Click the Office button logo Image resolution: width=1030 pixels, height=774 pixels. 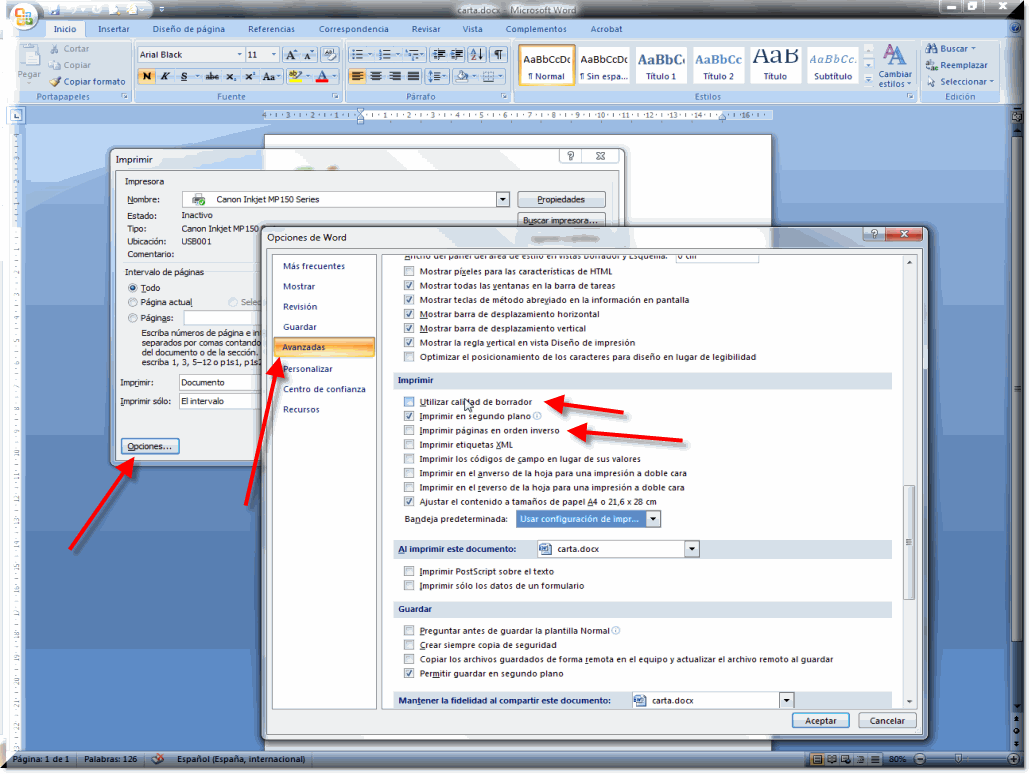pyautogui.click(x=24, y=17)
